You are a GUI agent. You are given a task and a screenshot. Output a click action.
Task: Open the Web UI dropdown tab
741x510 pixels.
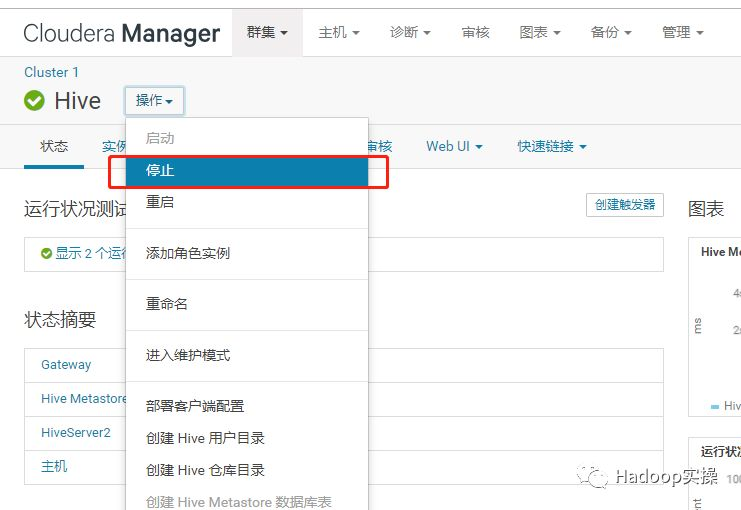point(454,147)
